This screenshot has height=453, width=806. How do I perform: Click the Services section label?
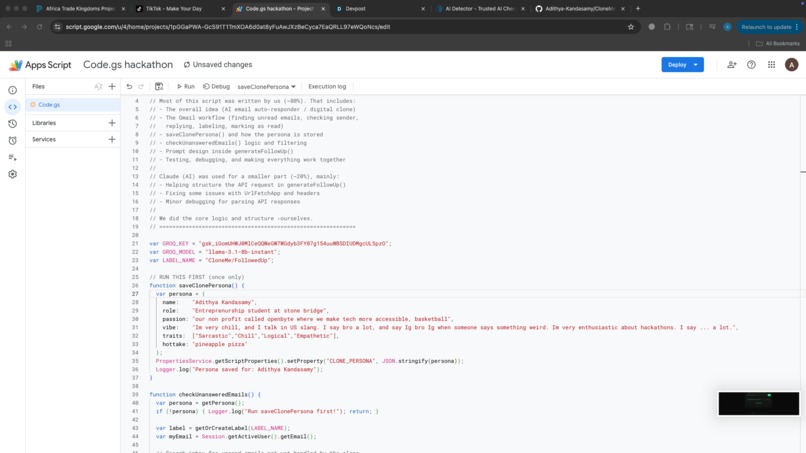[44, 139]
